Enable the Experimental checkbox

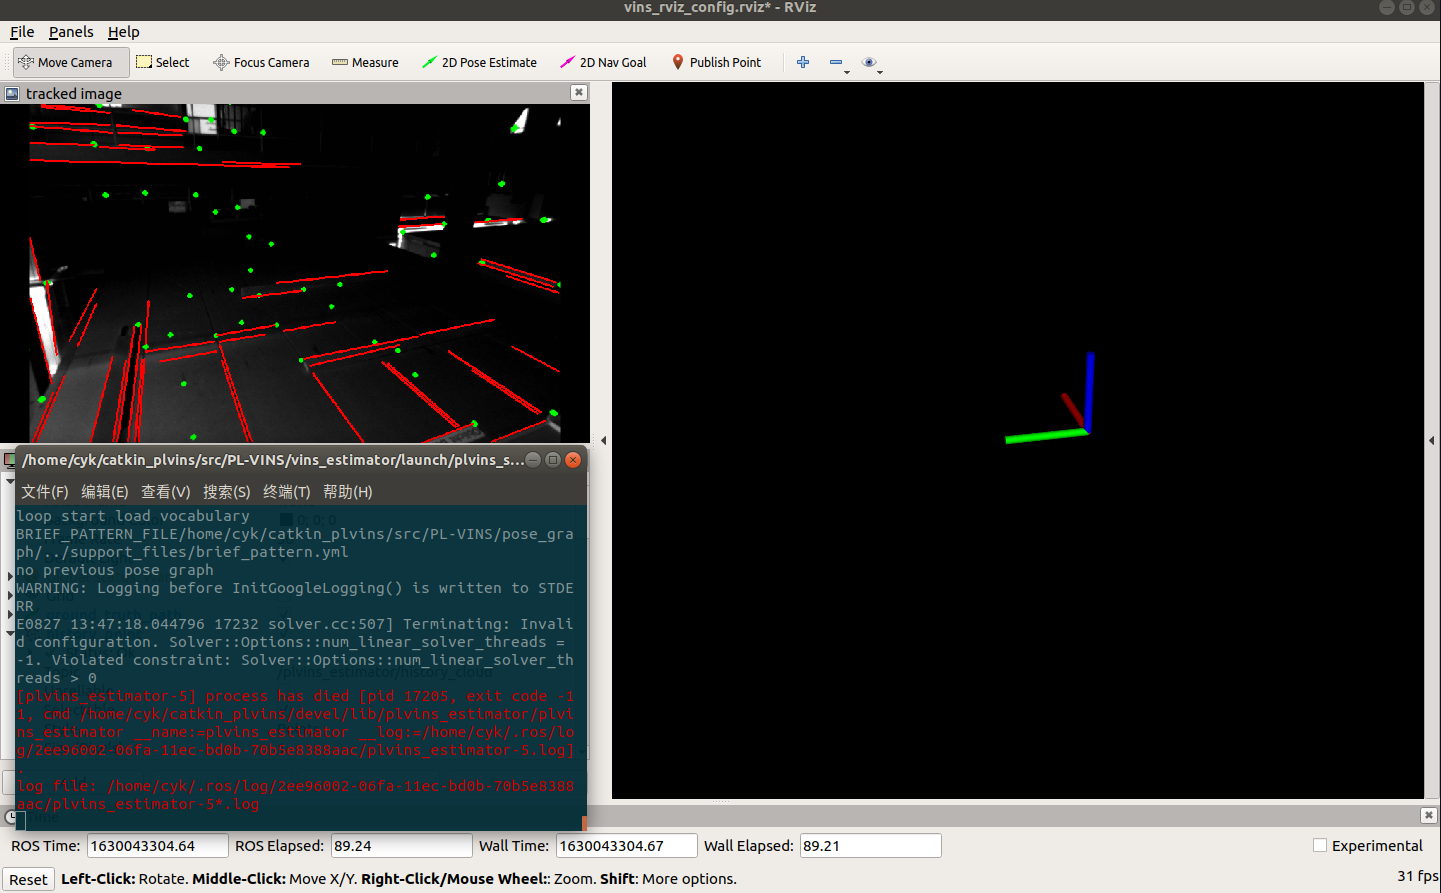tap(1318, 845)
